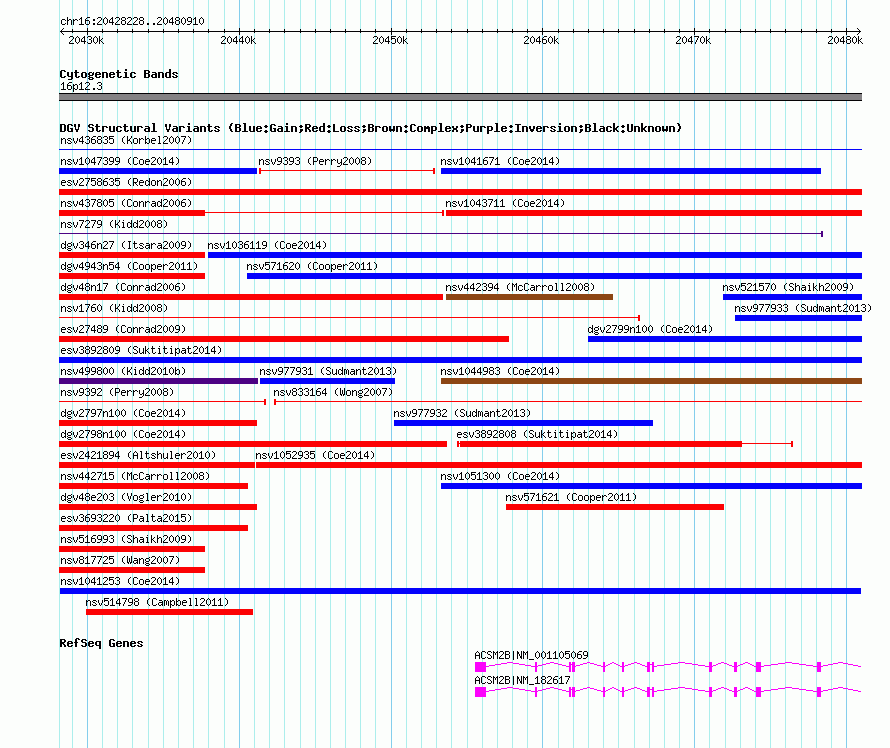
Task: Open the nsv437805 (Conrad2006) variant label
Action: [126, 203]
